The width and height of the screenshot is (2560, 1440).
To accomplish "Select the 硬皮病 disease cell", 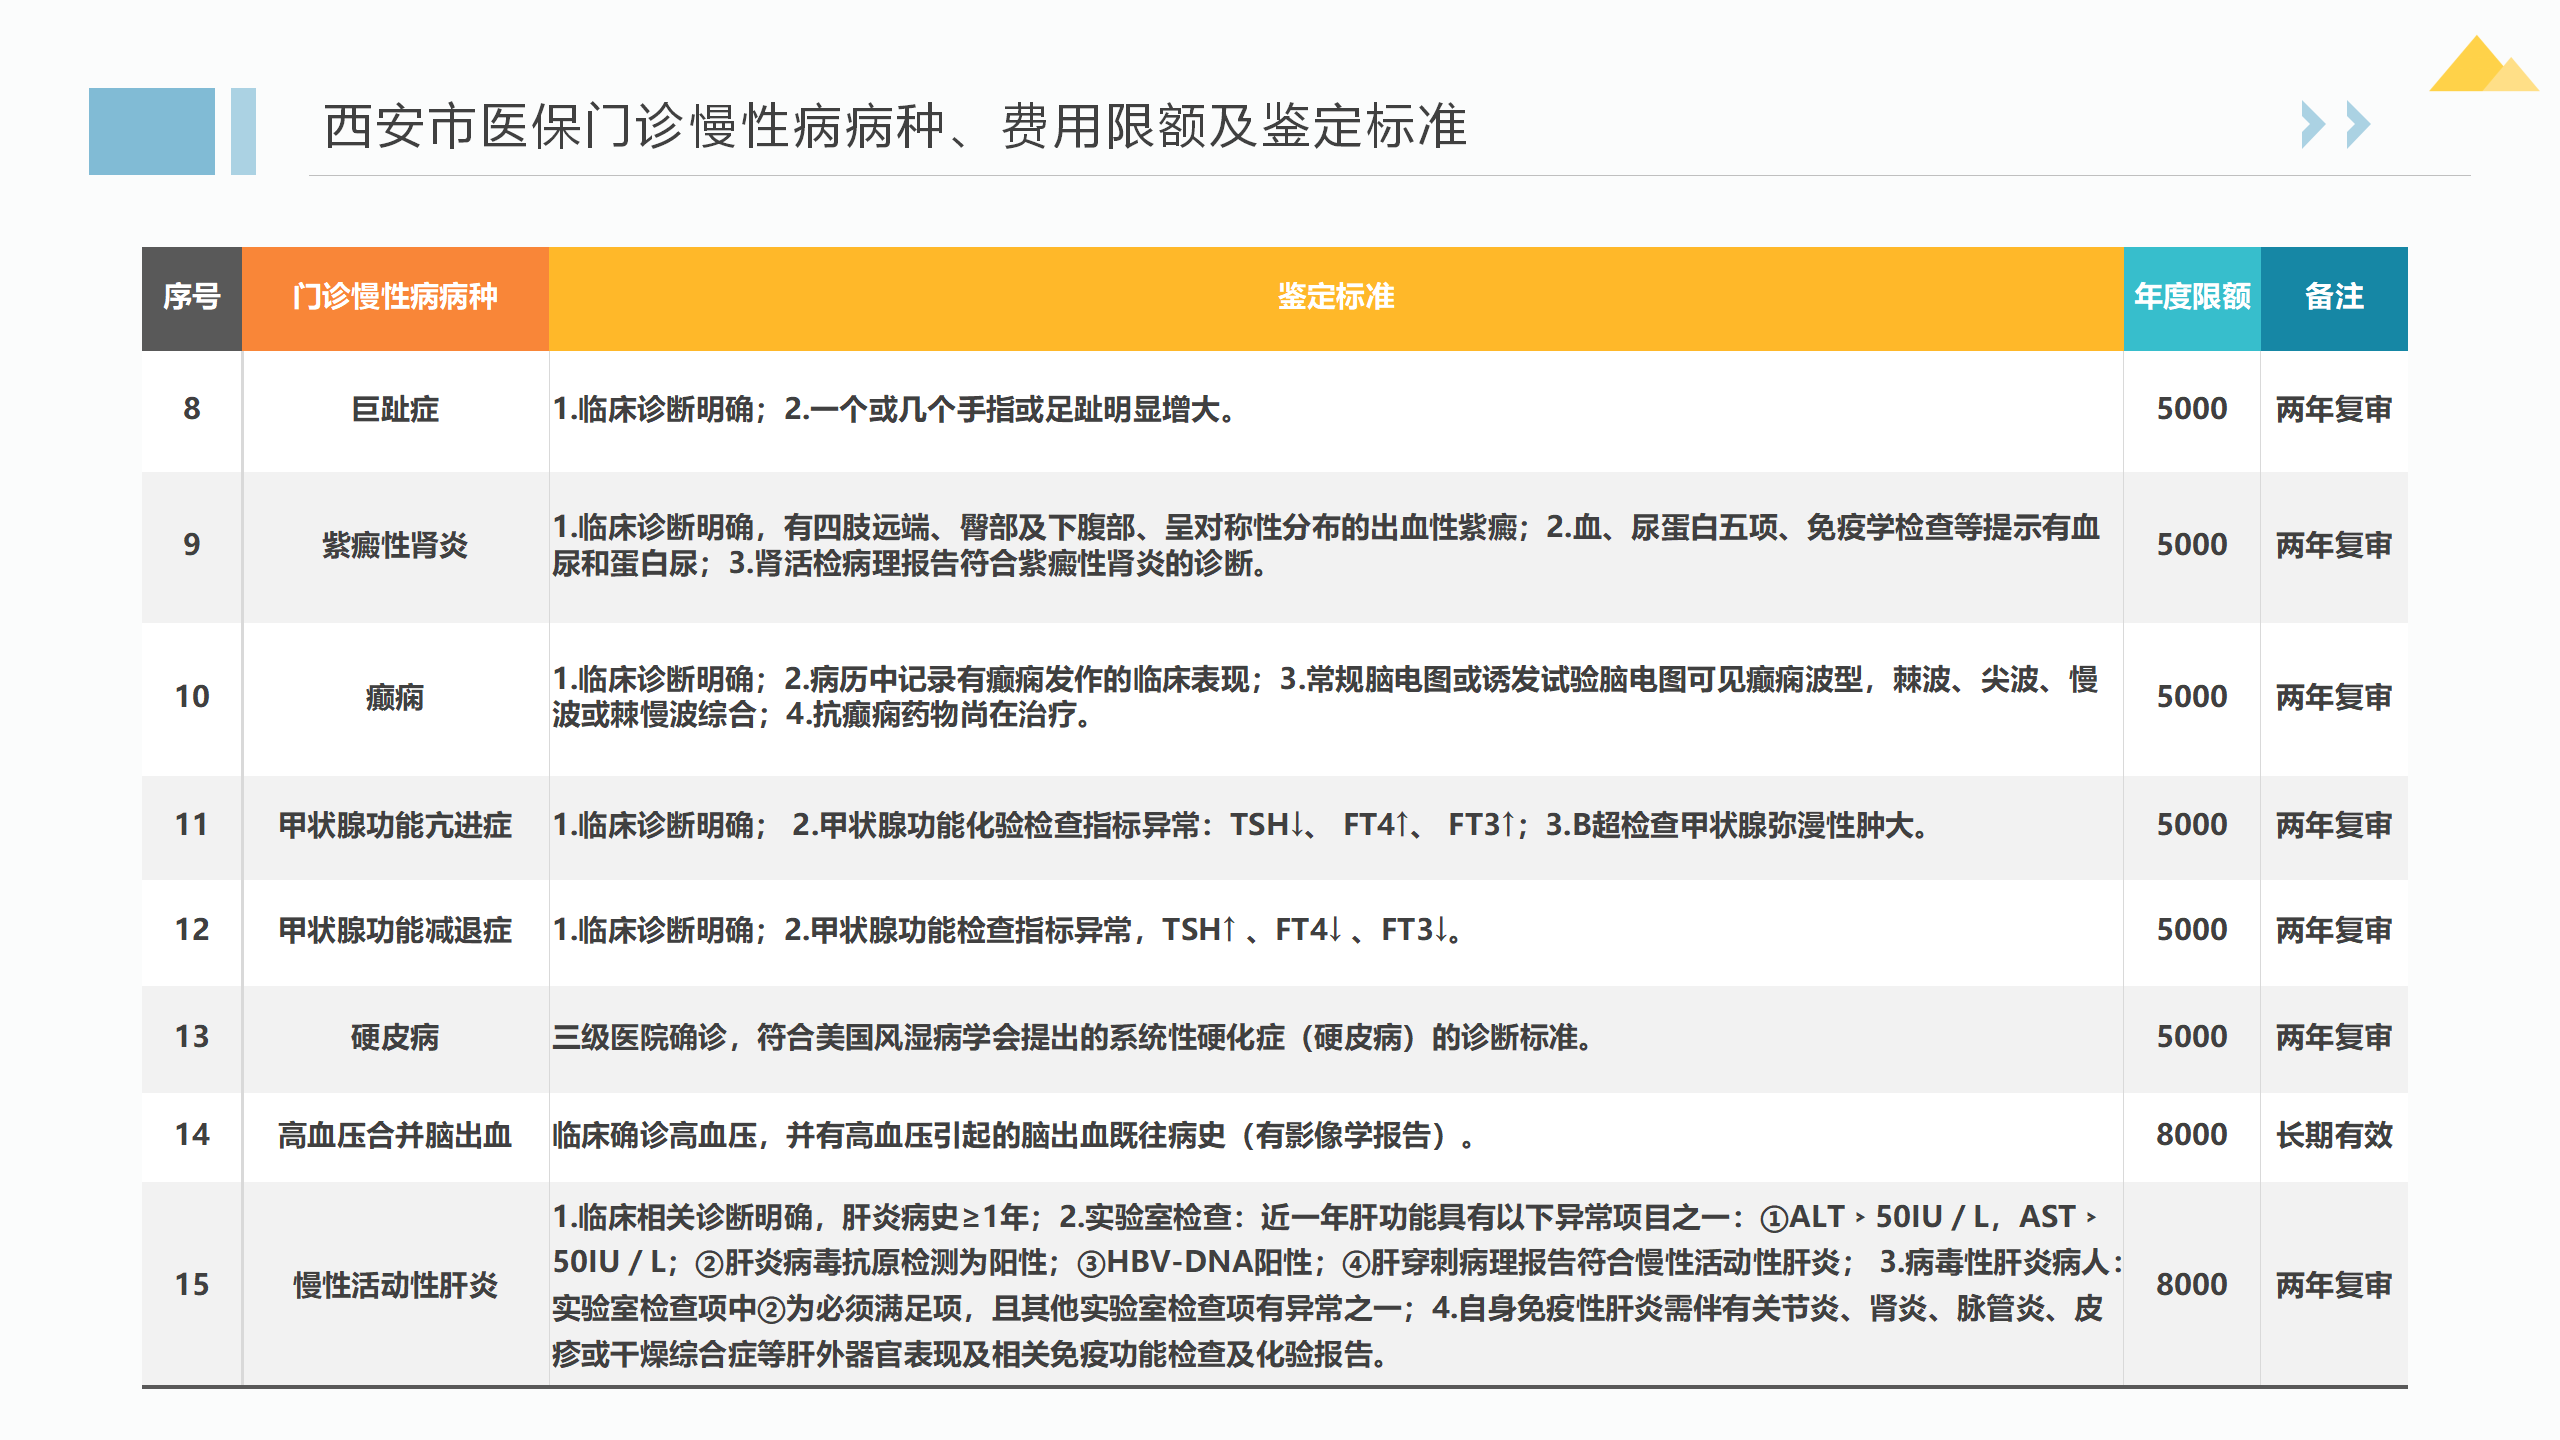I will pyautogui.click(x=395, y=1037).
